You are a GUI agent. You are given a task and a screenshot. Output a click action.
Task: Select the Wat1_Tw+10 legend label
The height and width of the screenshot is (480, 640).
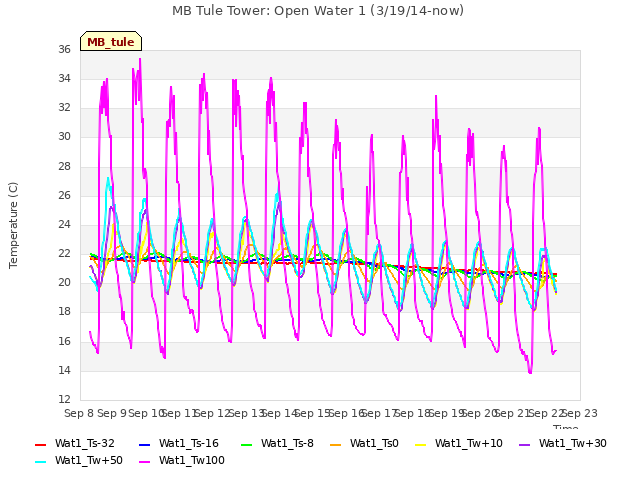tap(469, 444)
